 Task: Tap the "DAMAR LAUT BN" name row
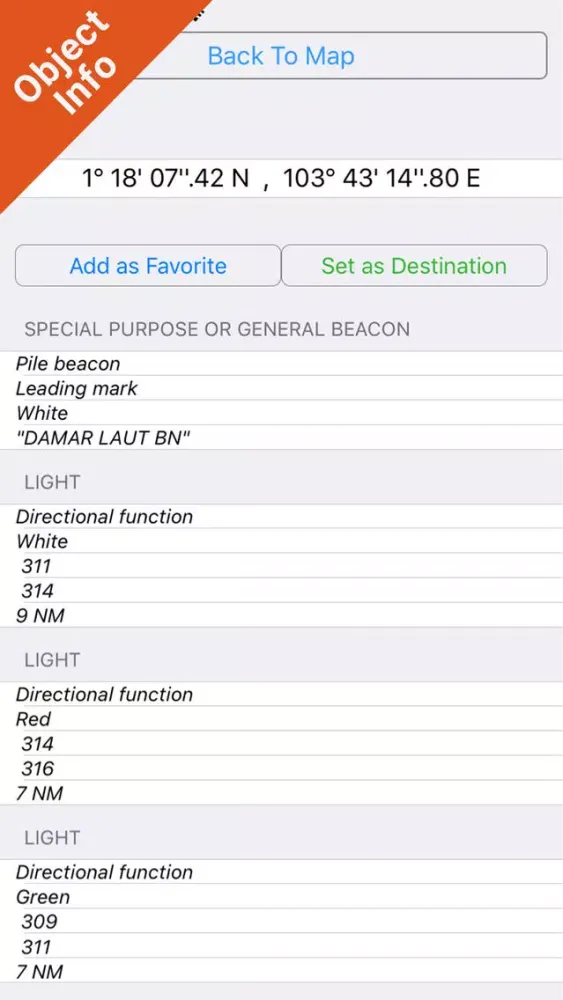point(281,438)
